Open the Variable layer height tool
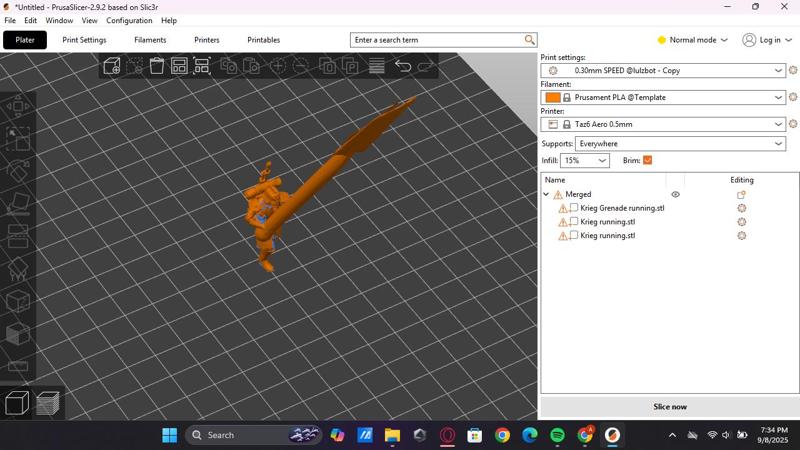Viewport: 800px width, 450px height. [377, 66]
